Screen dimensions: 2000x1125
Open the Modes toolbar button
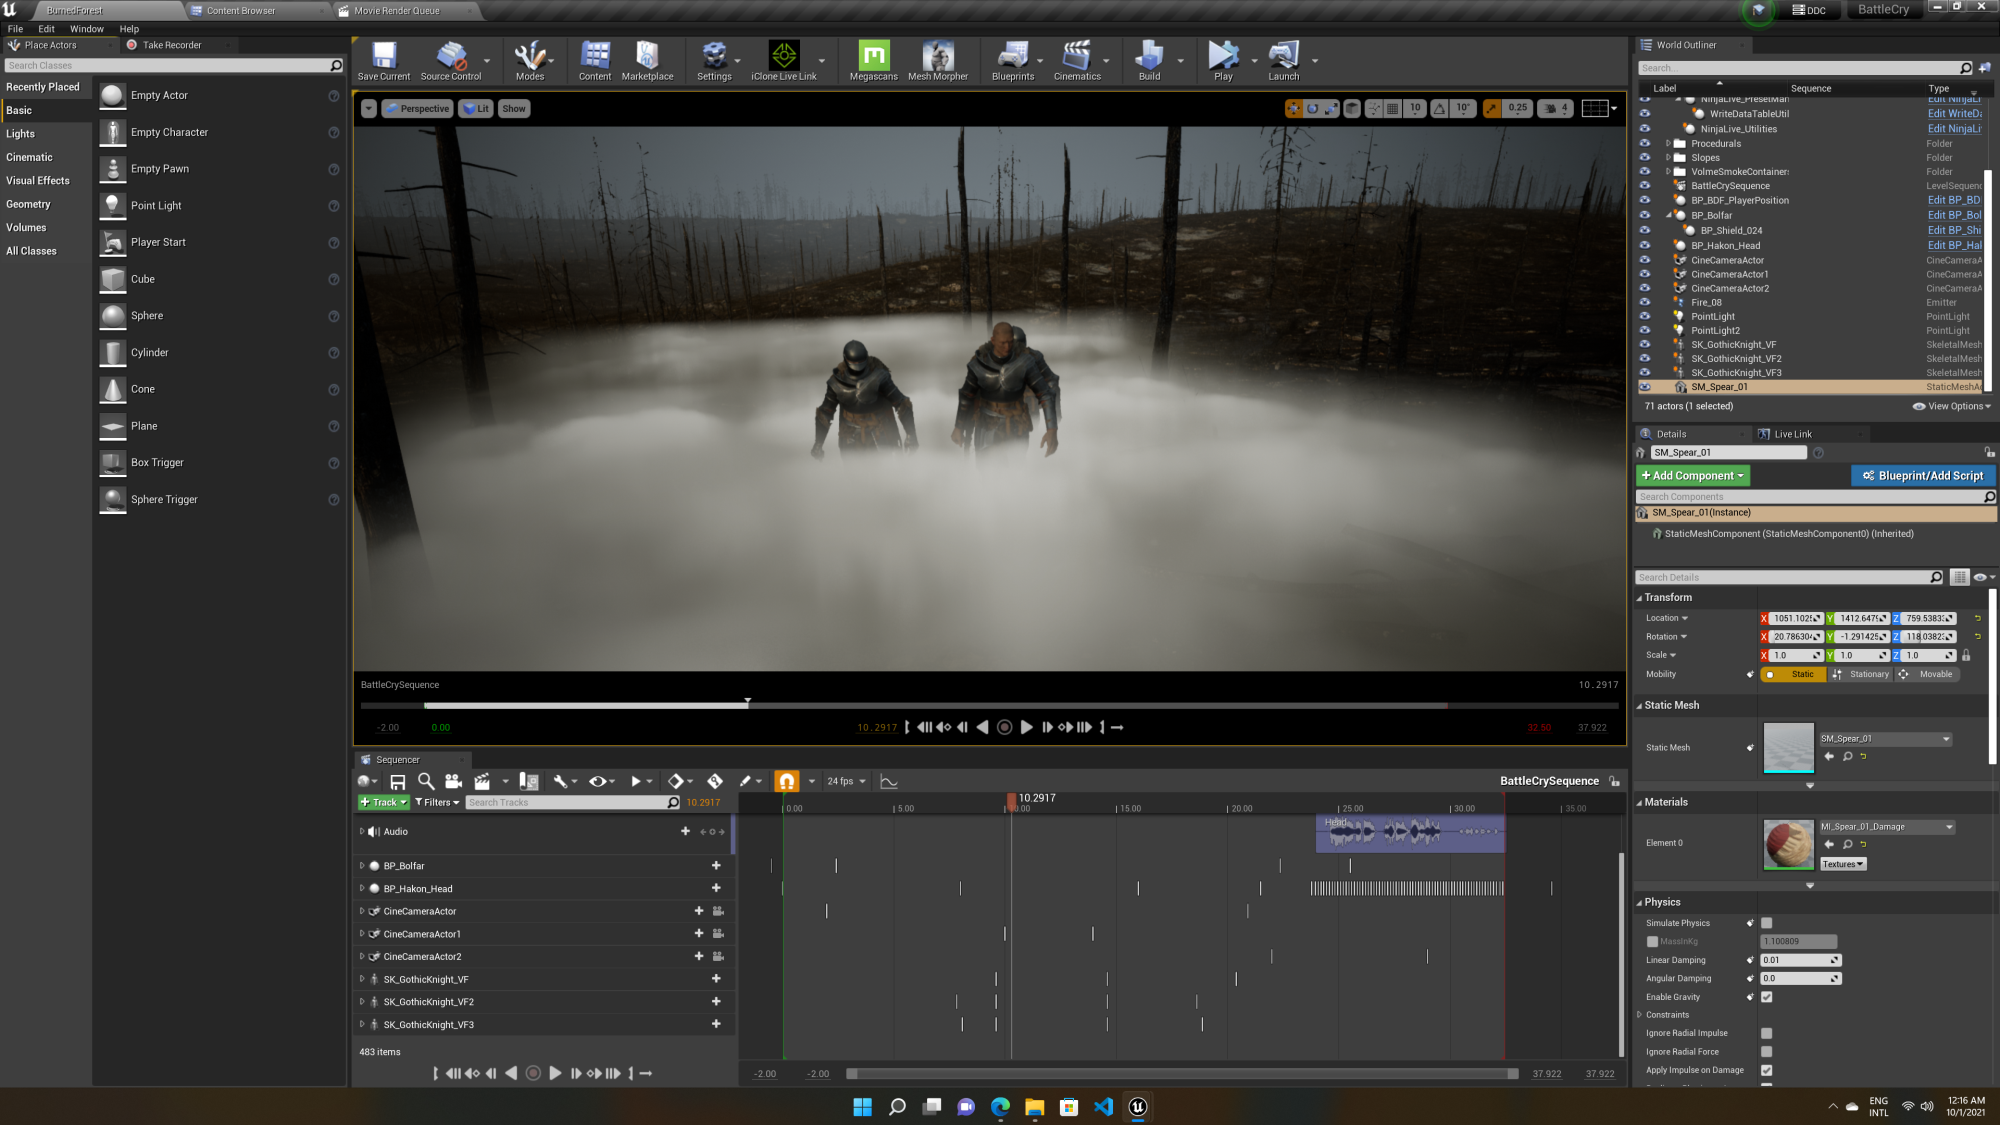coord(530,60)
